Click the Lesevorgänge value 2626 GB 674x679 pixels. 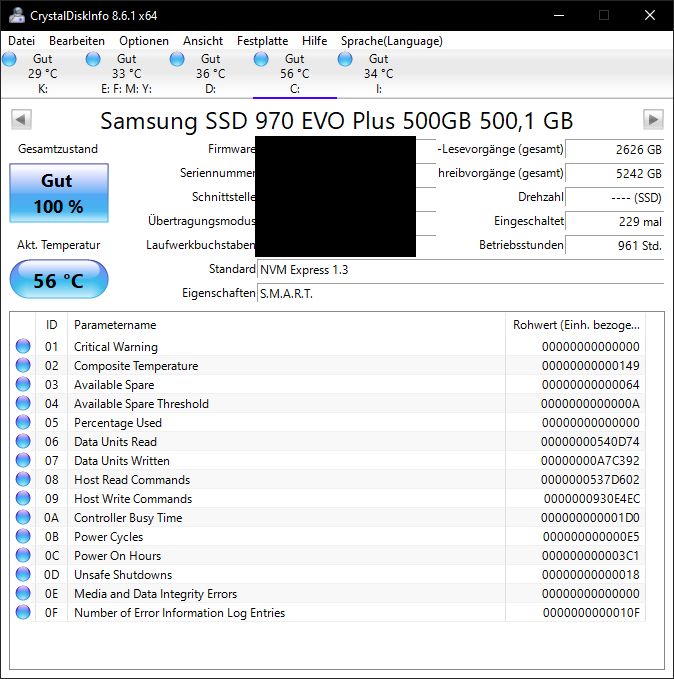tap(614, 149)
